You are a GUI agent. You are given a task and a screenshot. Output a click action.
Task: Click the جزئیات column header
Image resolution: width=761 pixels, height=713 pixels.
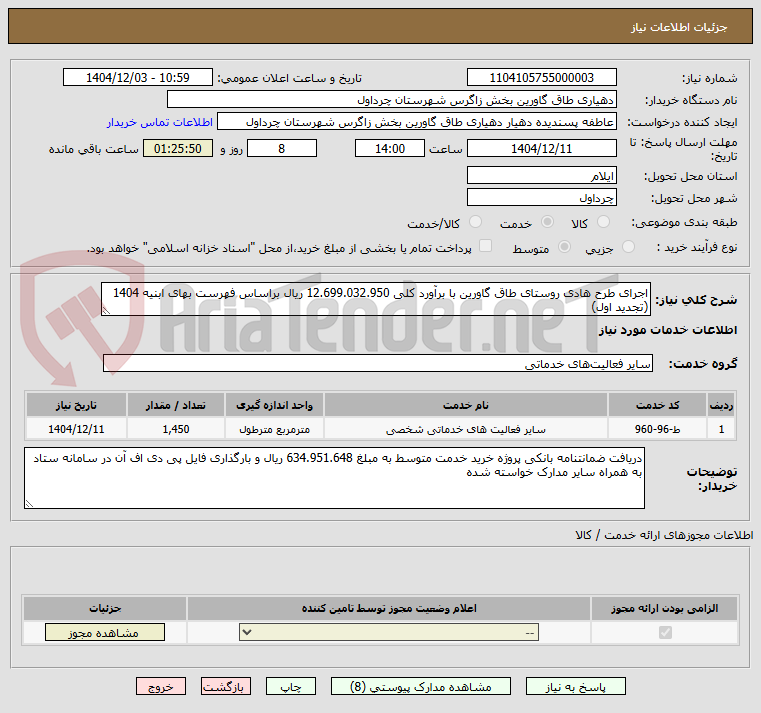(x=105, y=608)
